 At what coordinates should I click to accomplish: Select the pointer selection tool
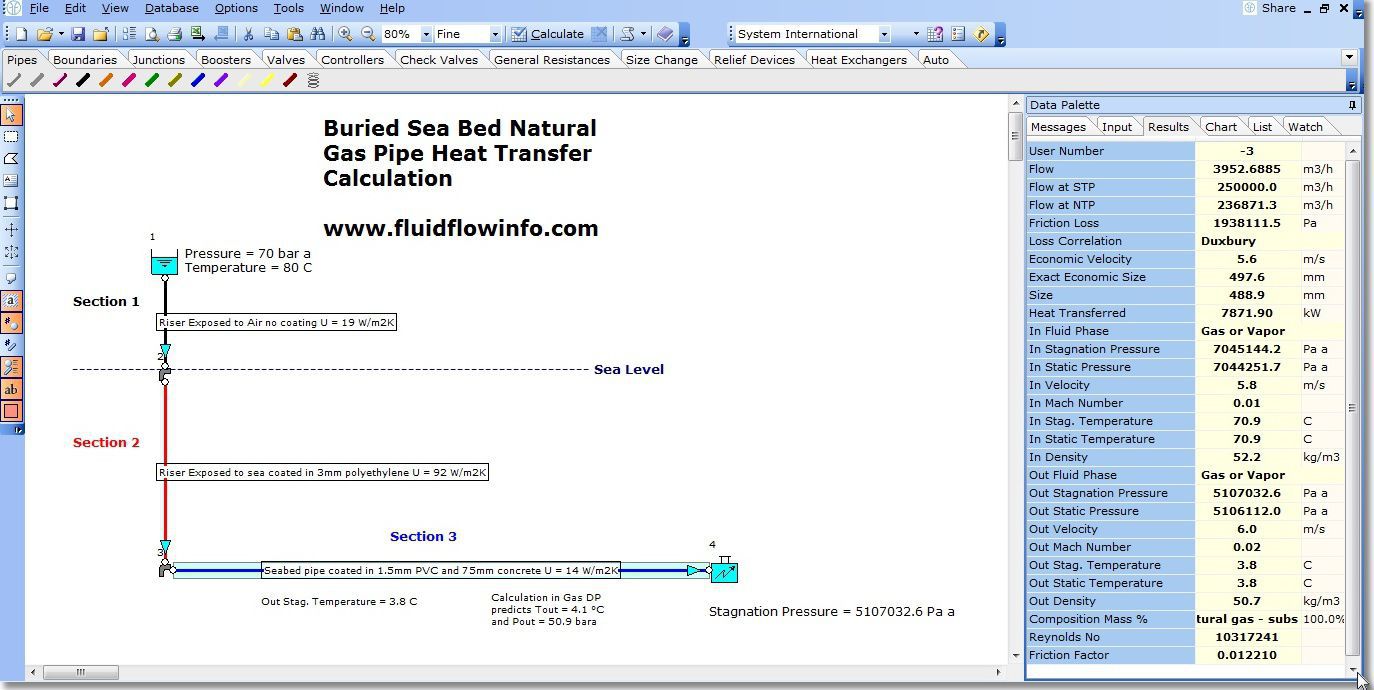tap(12, 115)
